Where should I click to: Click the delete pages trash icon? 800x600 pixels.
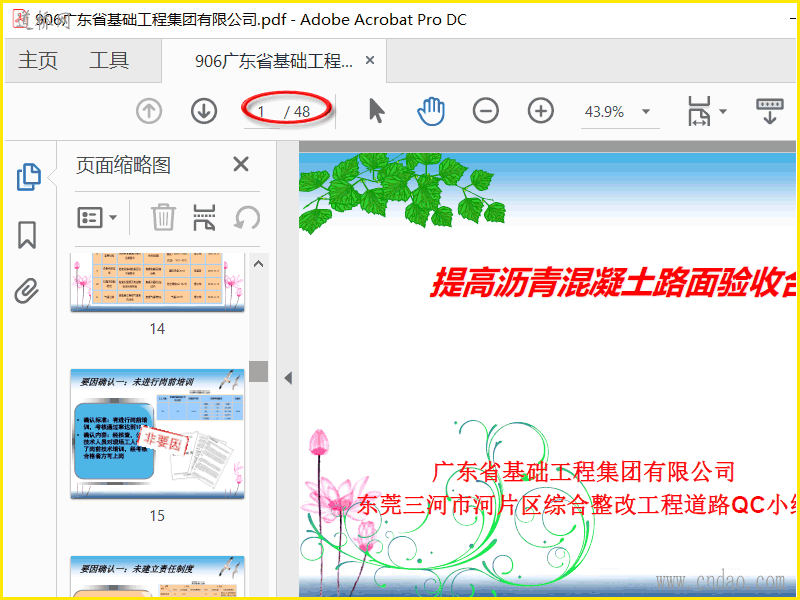pos(163,217)
